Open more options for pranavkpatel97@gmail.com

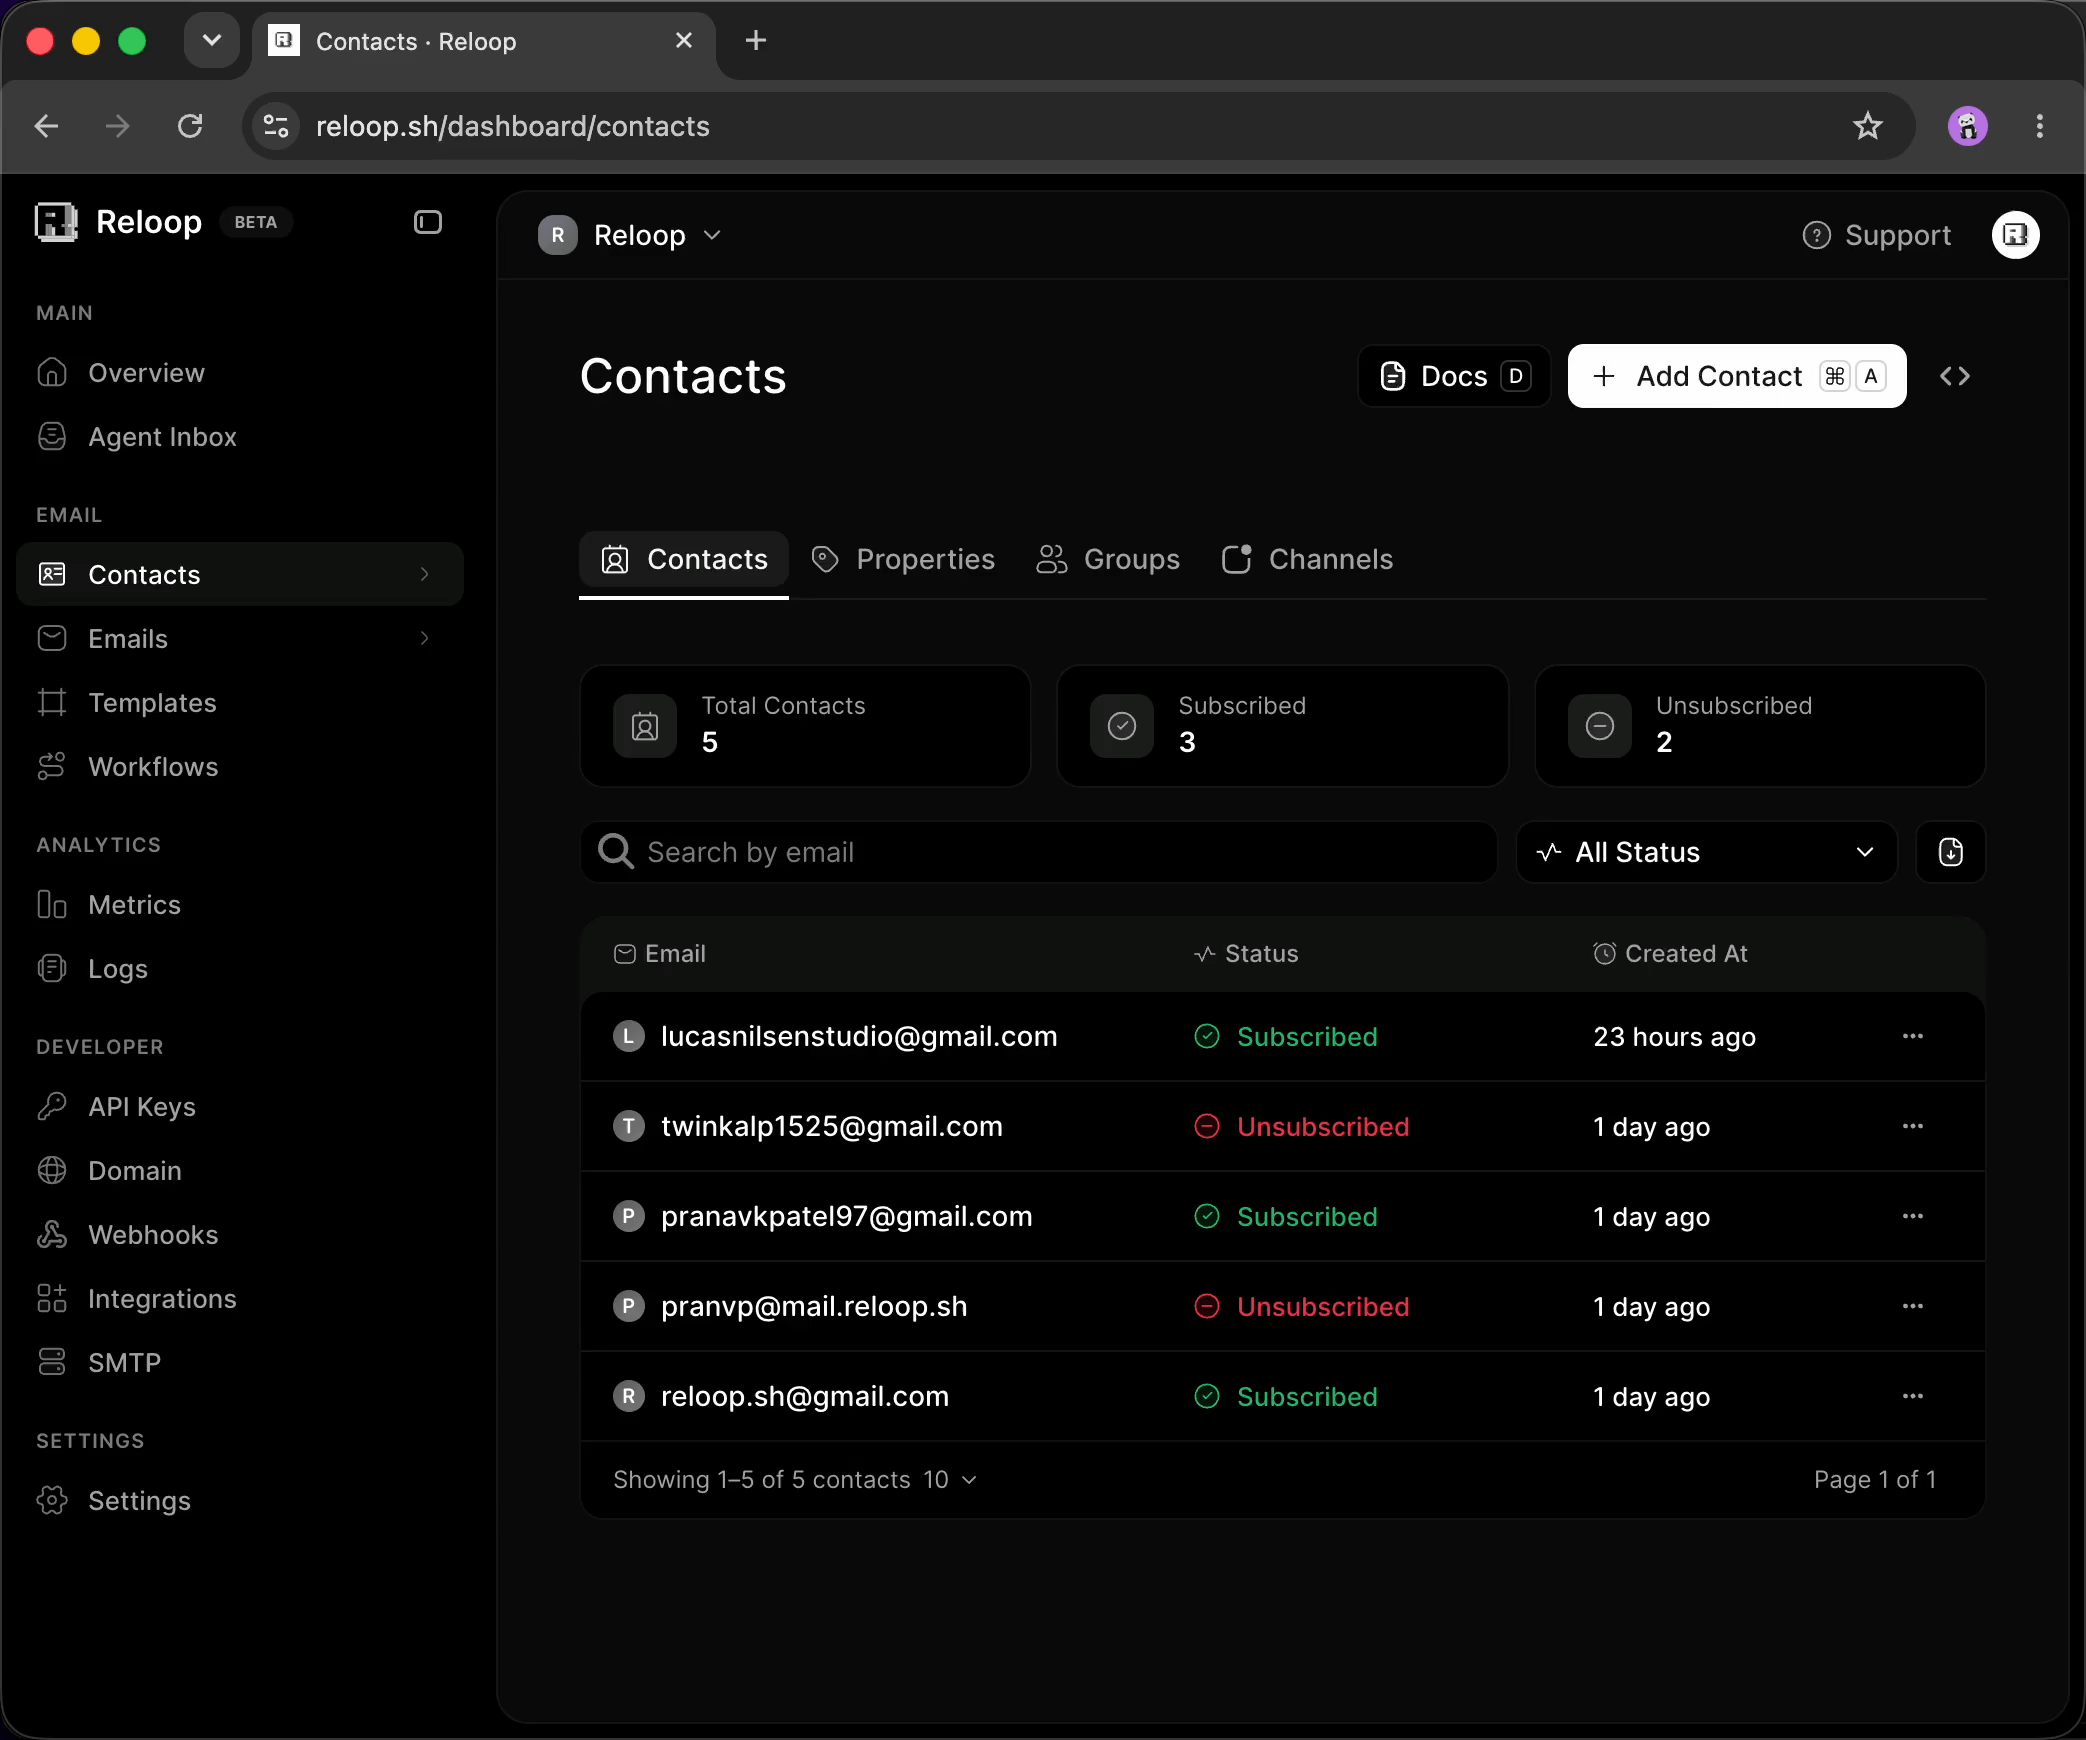(1912, 1216)
